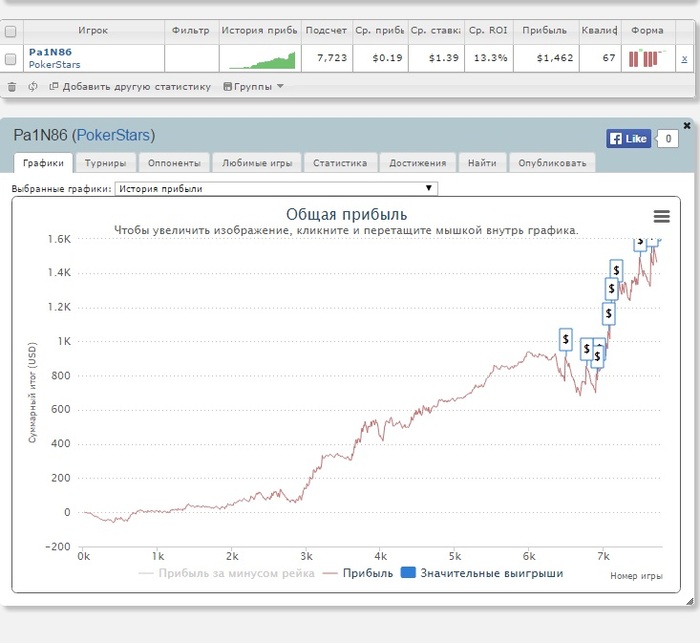Click the $ win marker near 1K level
This screenshot has width=700, height=643.
click(x=566, y=339)
